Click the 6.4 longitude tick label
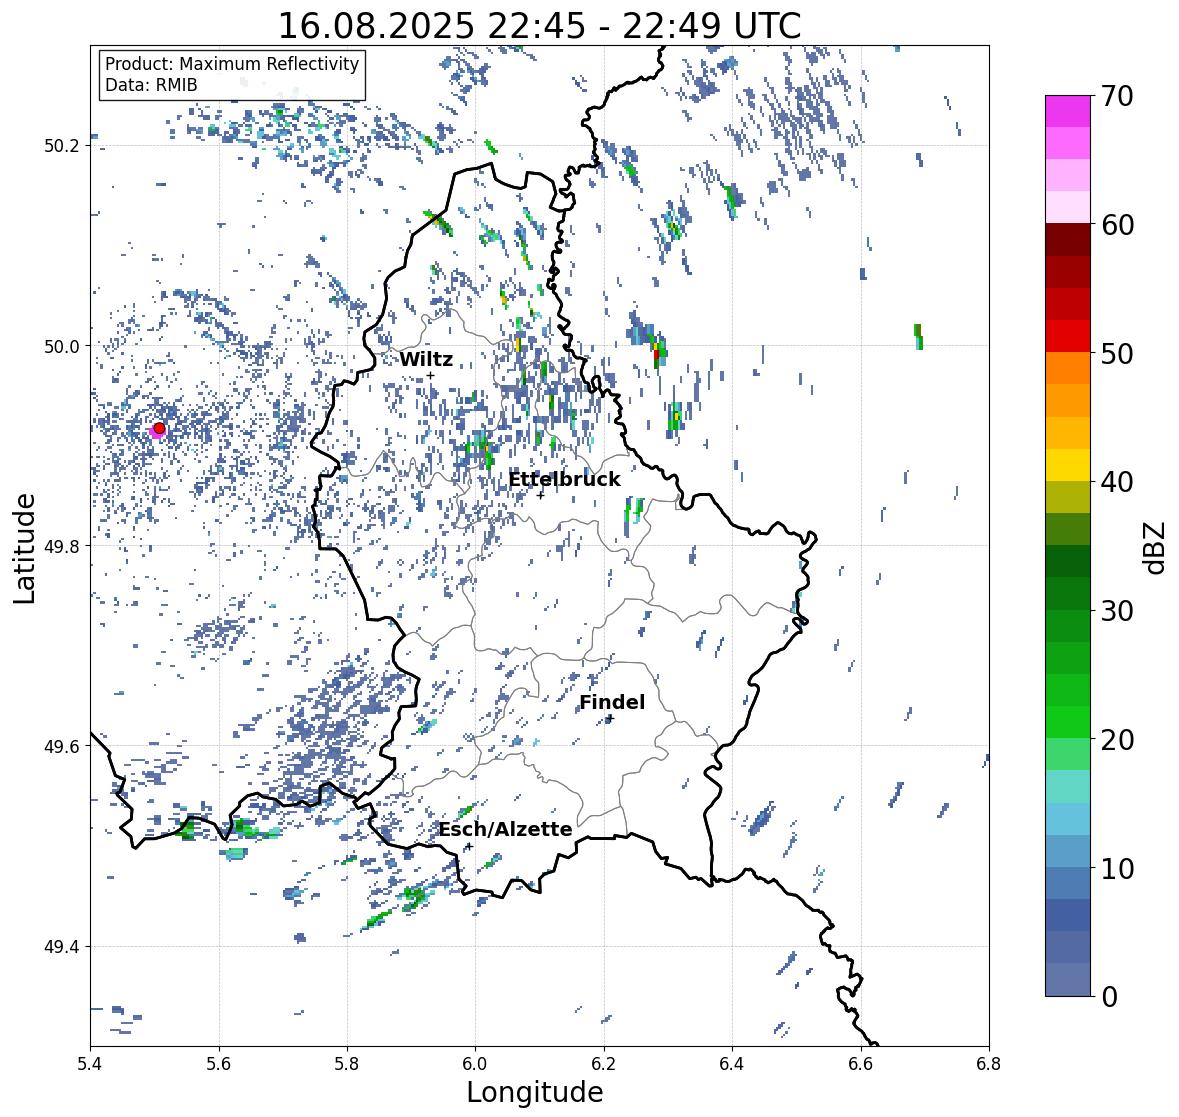Screen dimensions: 1179x1117 point(732,1064)
